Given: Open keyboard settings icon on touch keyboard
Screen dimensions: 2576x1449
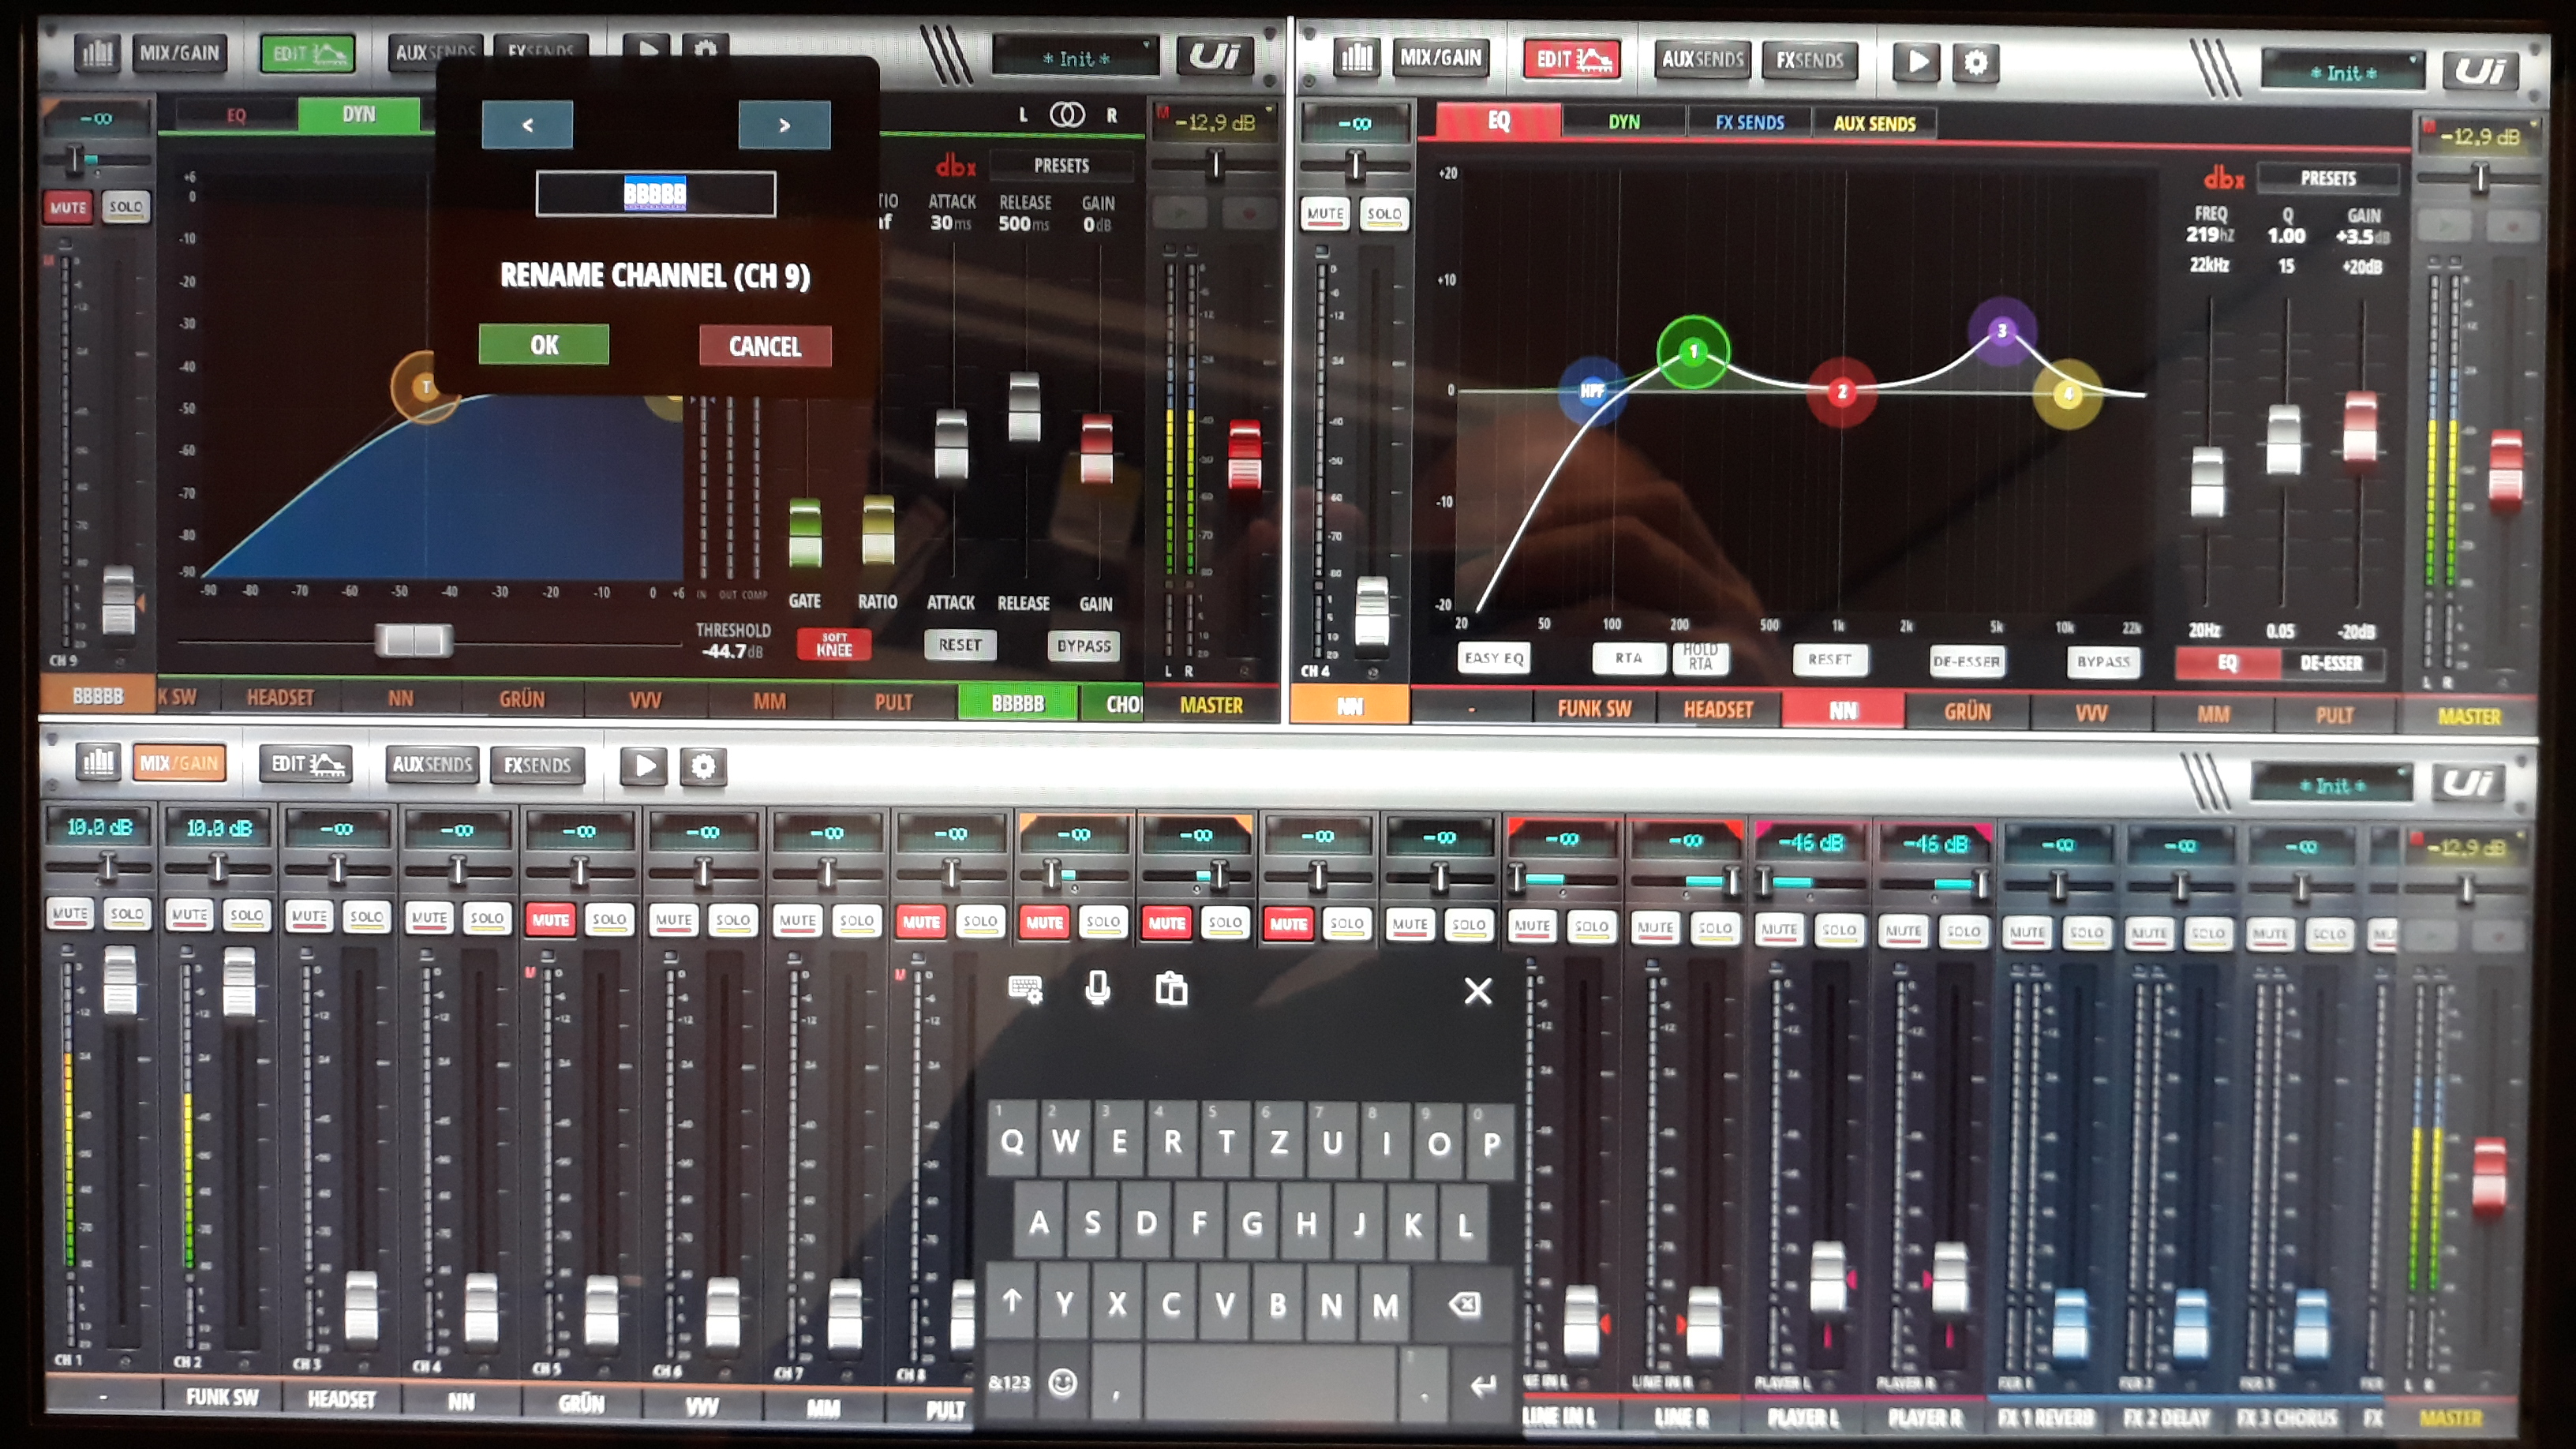Looking at the screenshot, I should pos(1025,989).
